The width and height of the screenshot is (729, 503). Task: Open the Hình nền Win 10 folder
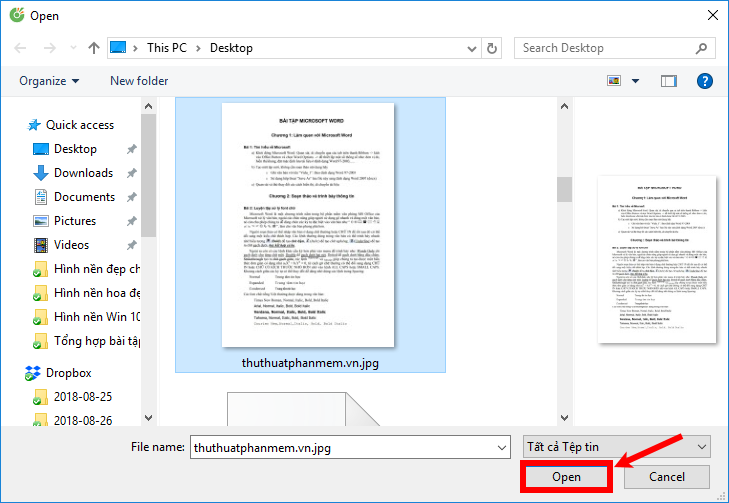pos(86,317)
